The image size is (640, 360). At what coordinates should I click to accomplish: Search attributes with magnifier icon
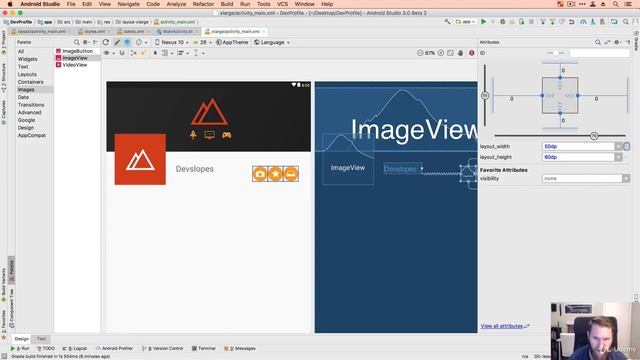598,42
